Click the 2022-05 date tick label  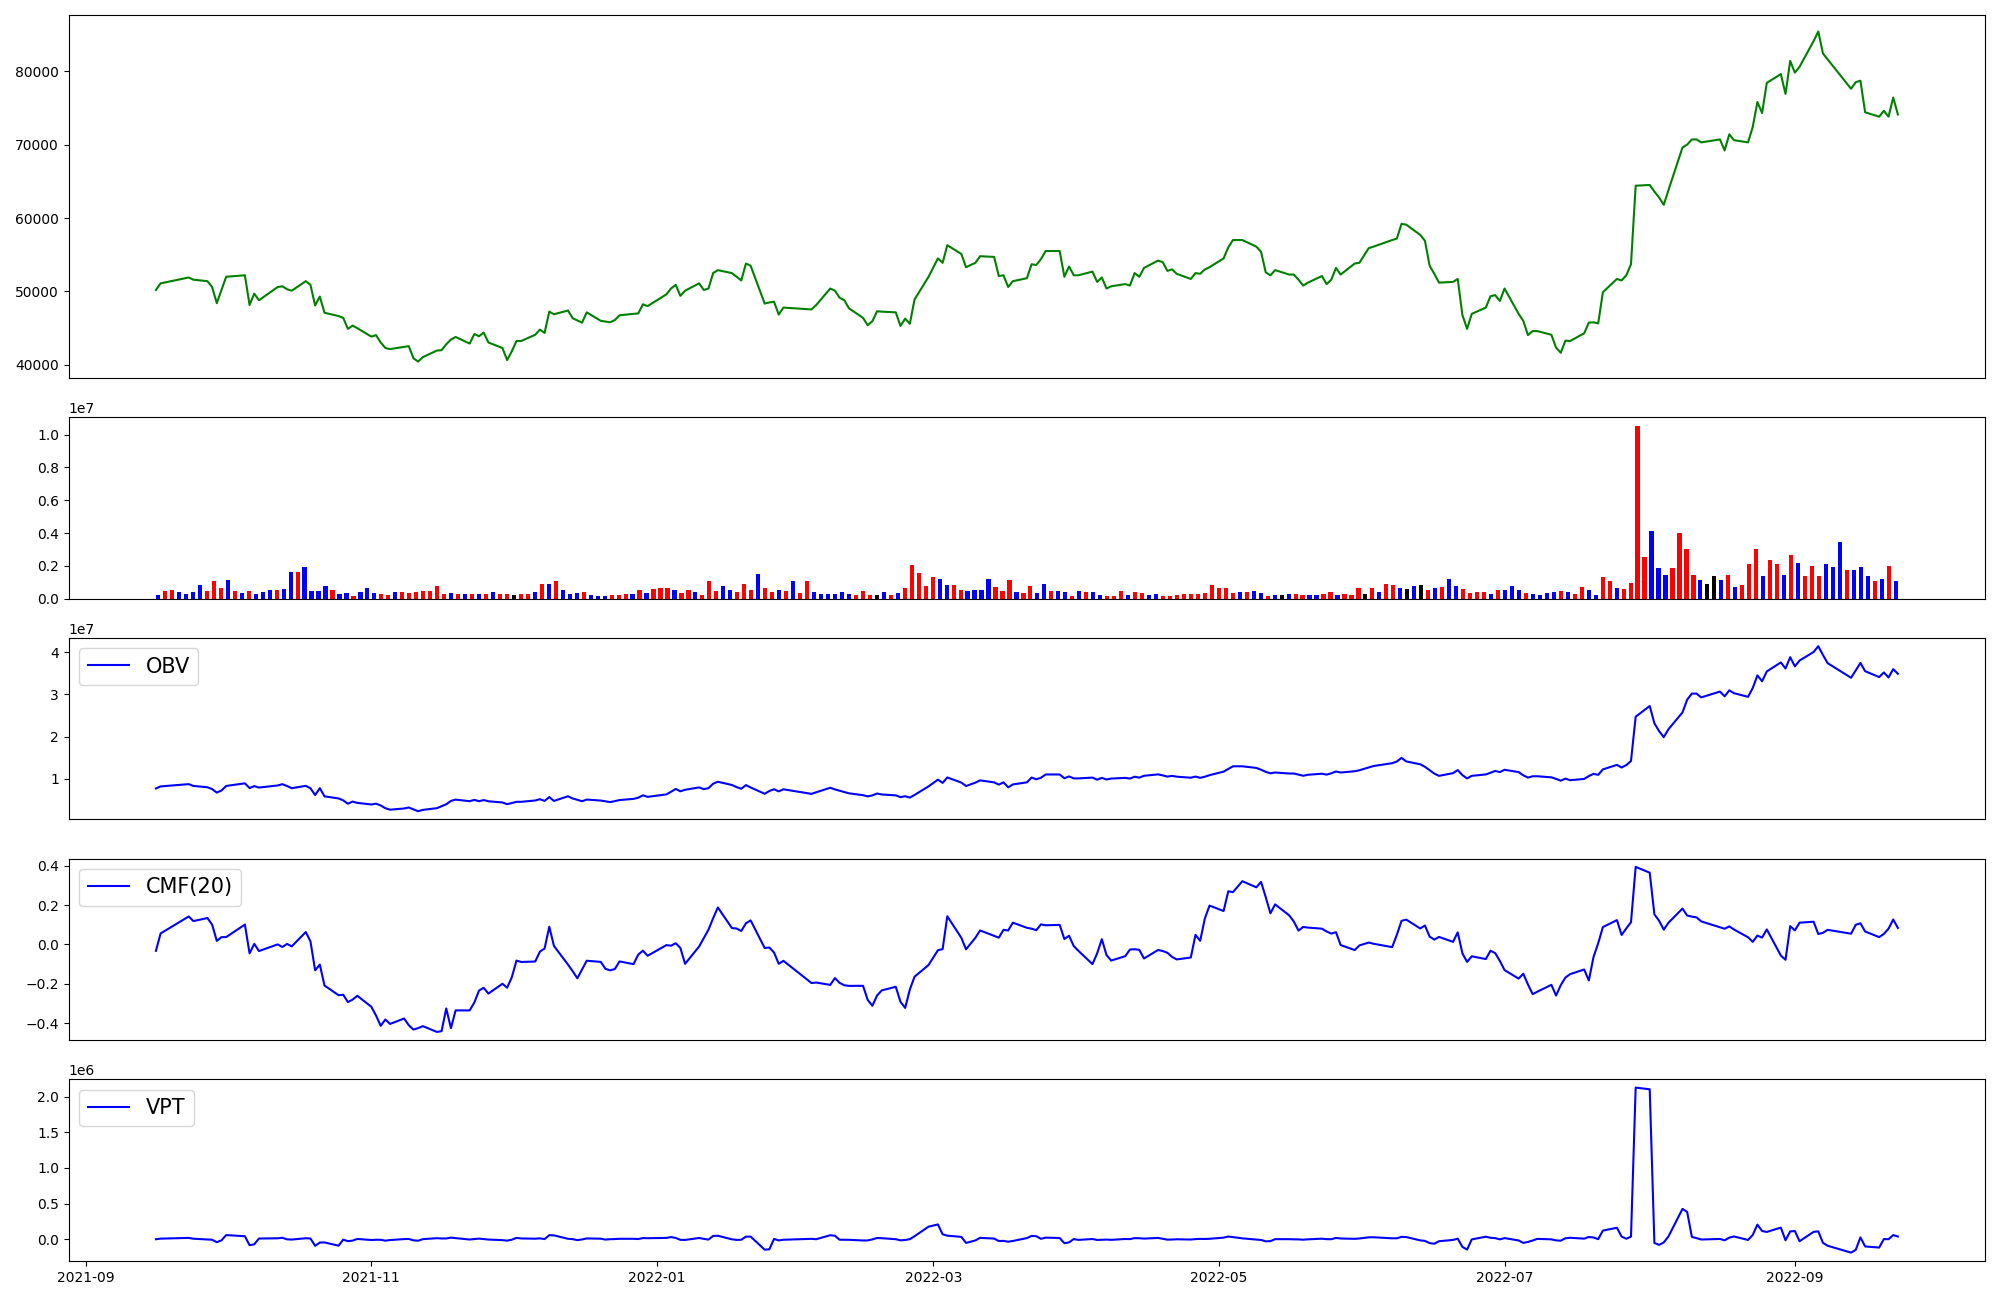[x=1219, y=1277]
